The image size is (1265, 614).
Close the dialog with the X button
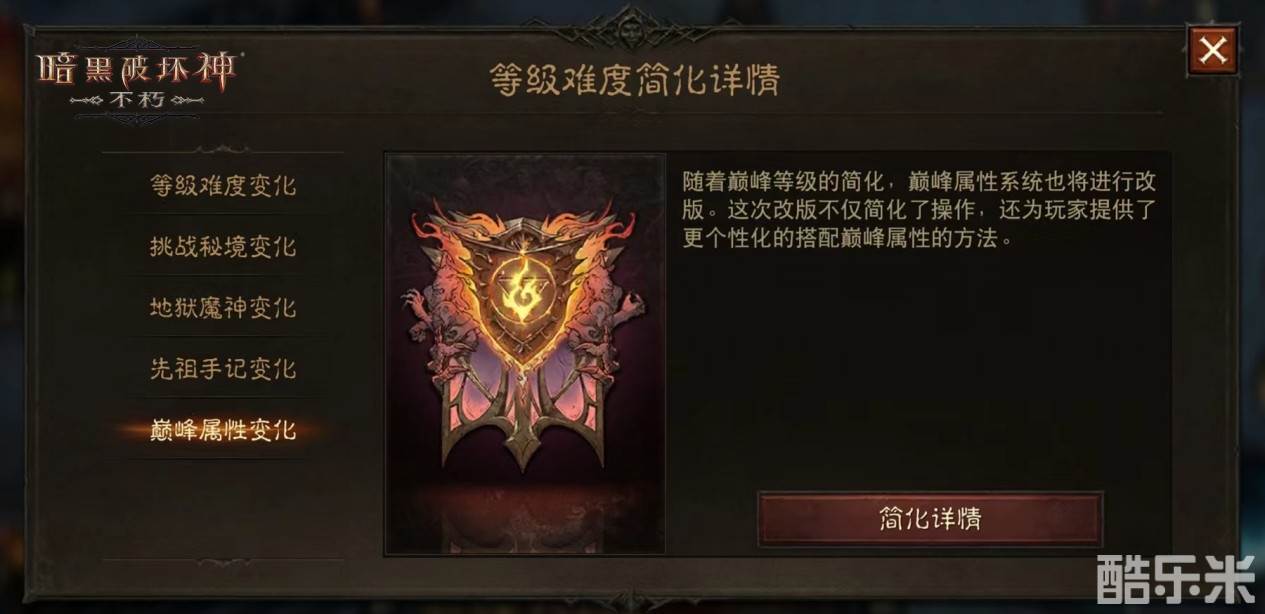click(1213, 50)
